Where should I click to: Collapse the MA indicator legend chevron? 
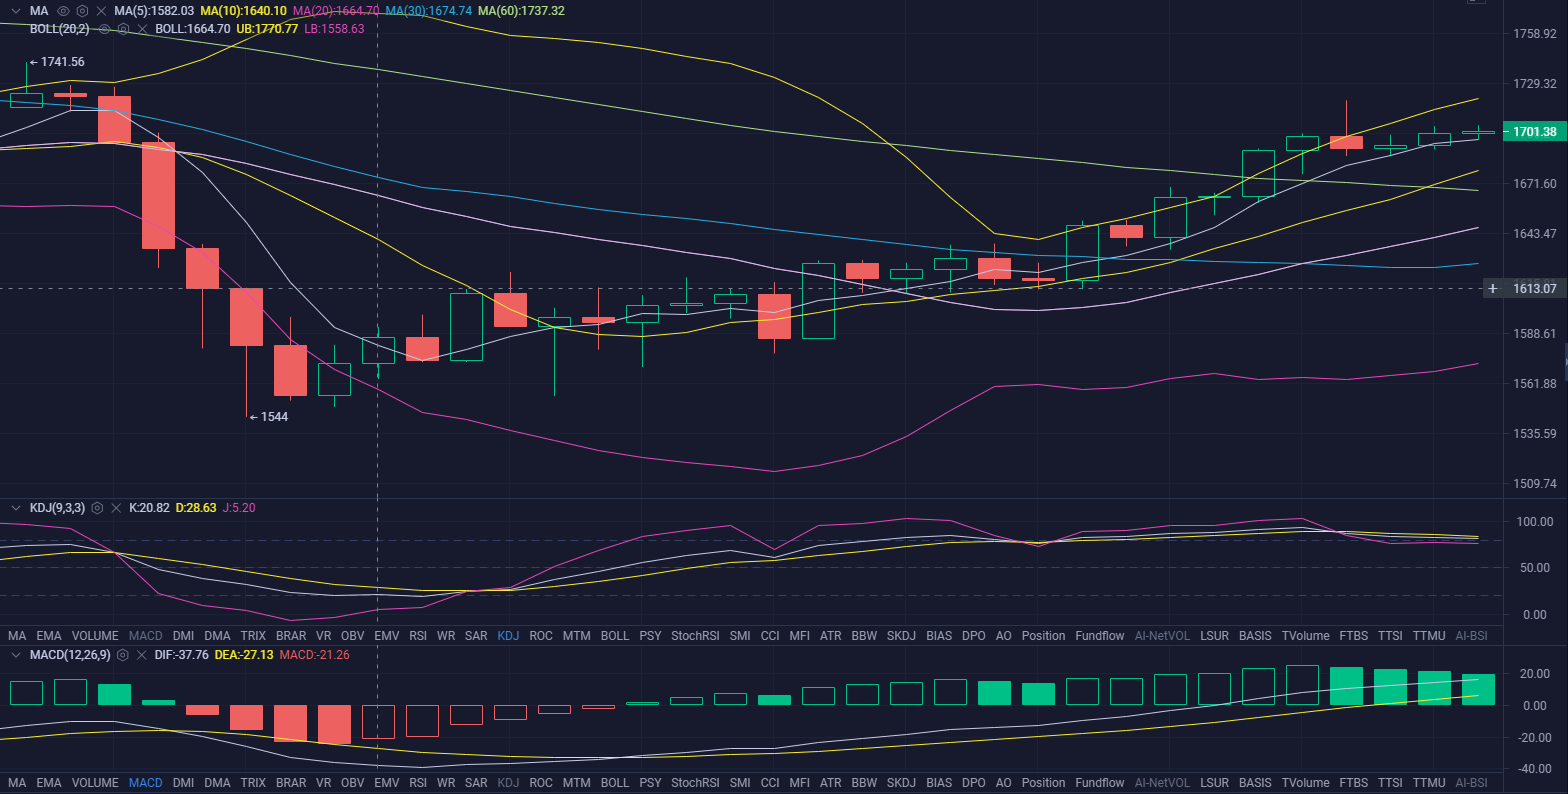click(15, 11)
